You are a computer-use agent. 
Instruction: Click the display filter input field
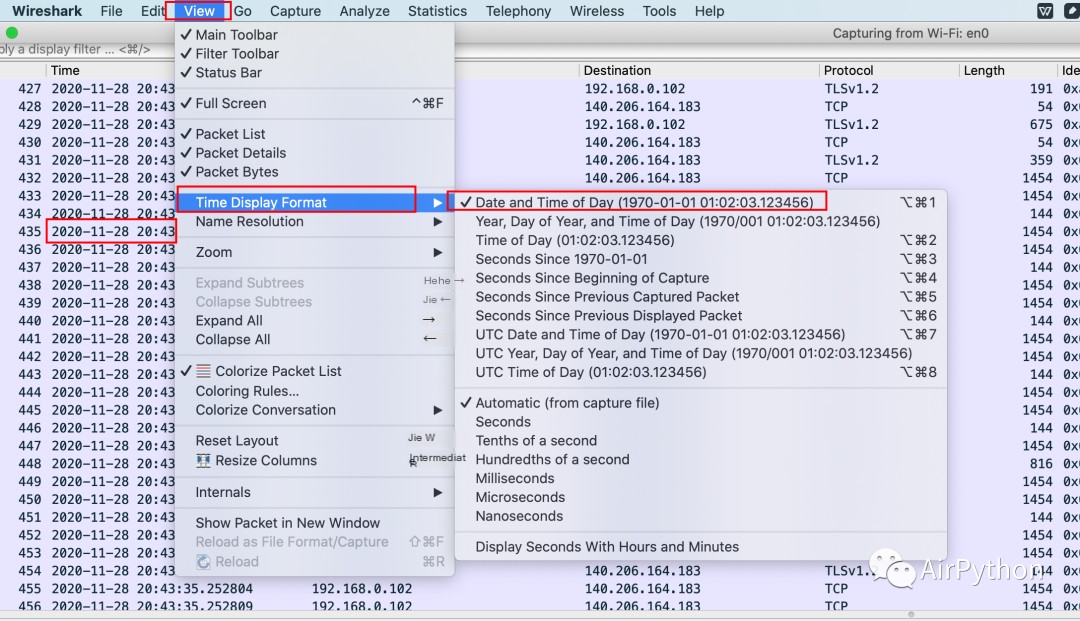[86, 50]
